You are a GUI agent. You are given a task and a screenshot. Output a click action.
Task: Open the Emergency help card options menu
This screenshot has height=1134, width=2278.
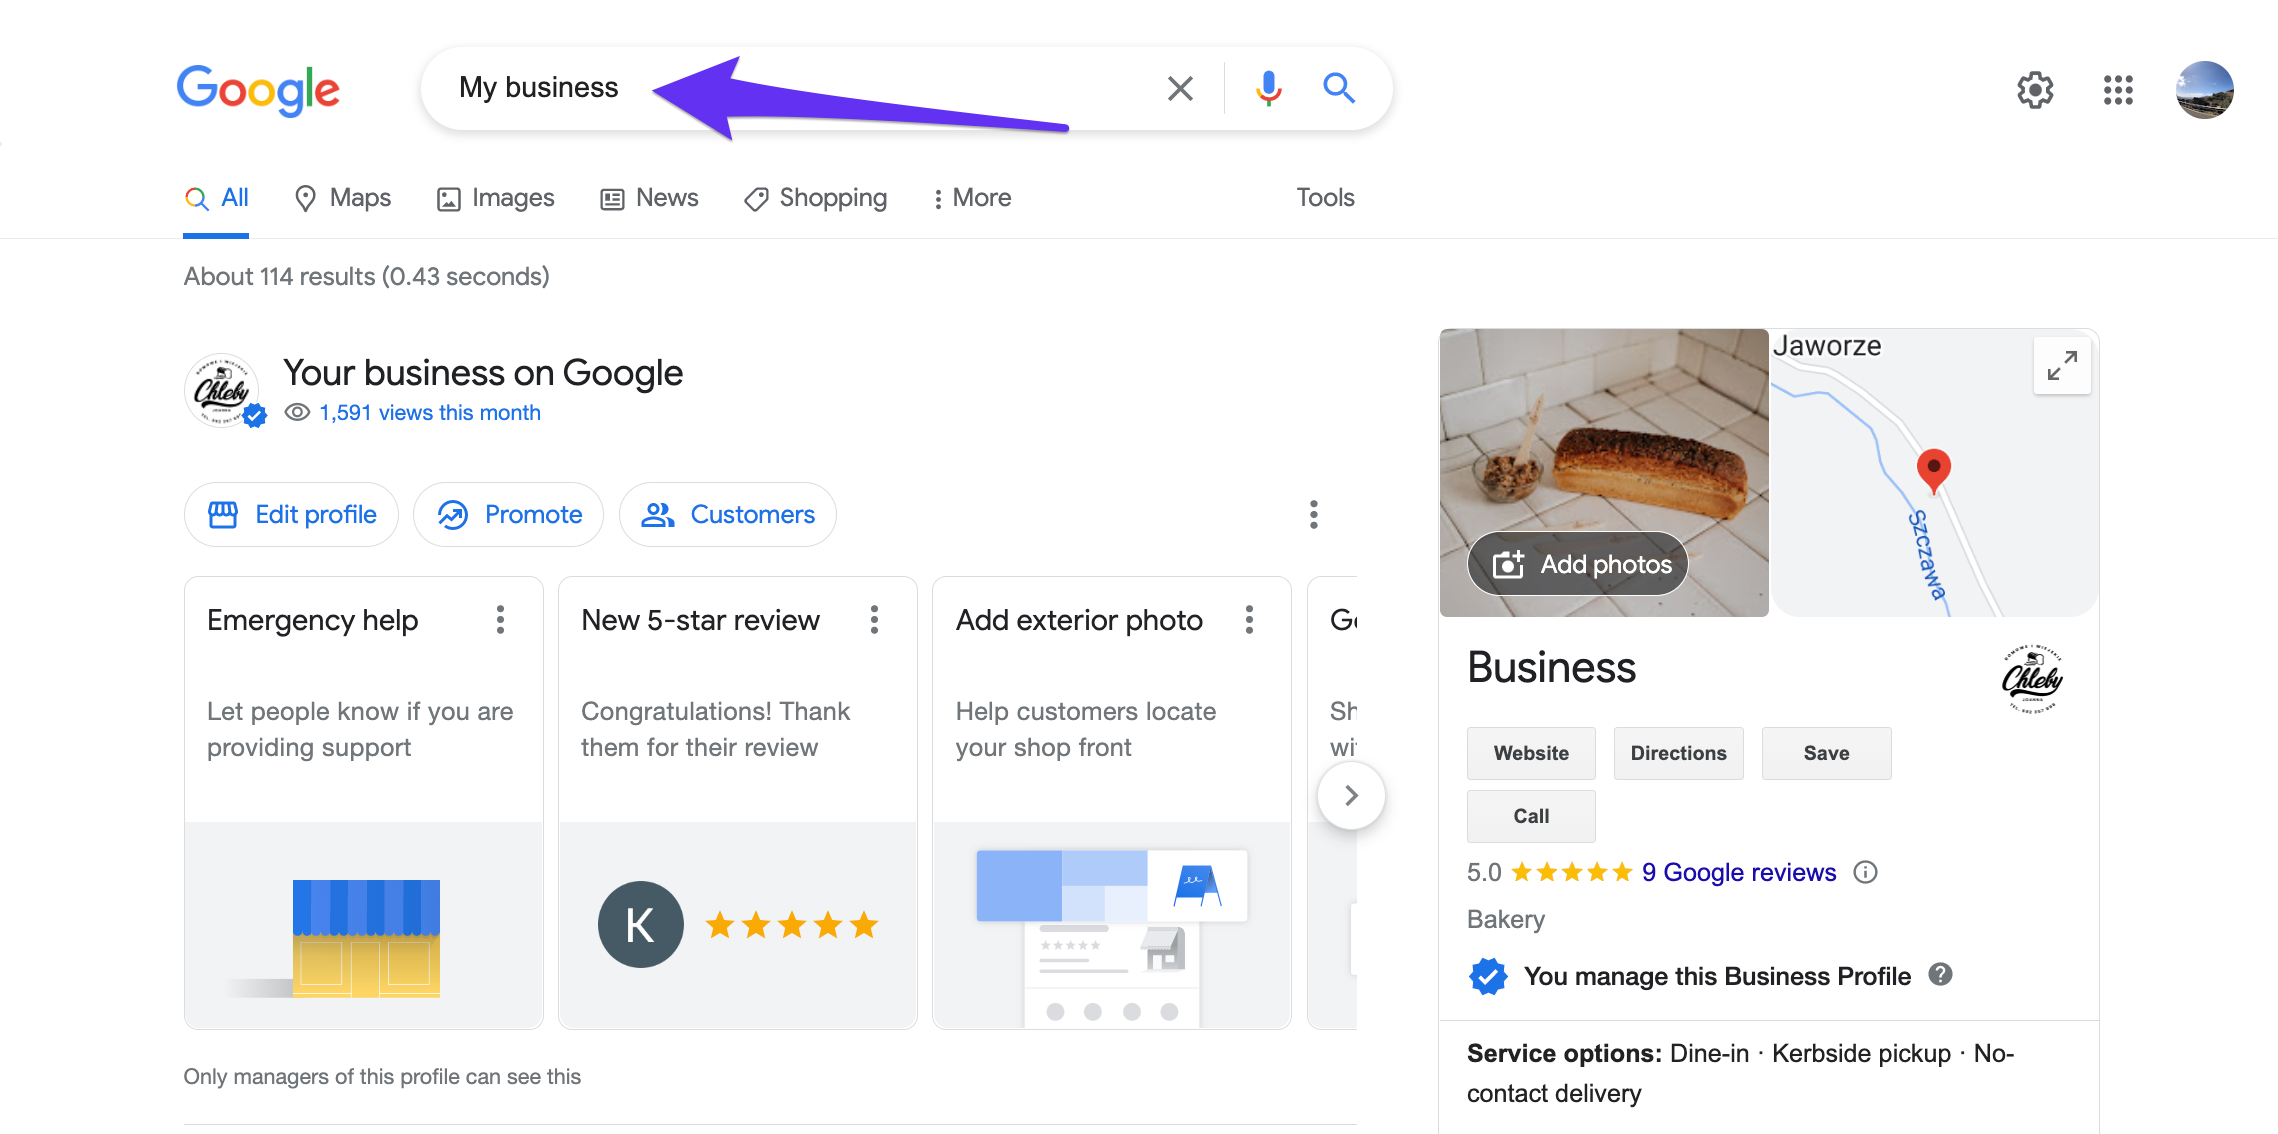click(500, 620)
